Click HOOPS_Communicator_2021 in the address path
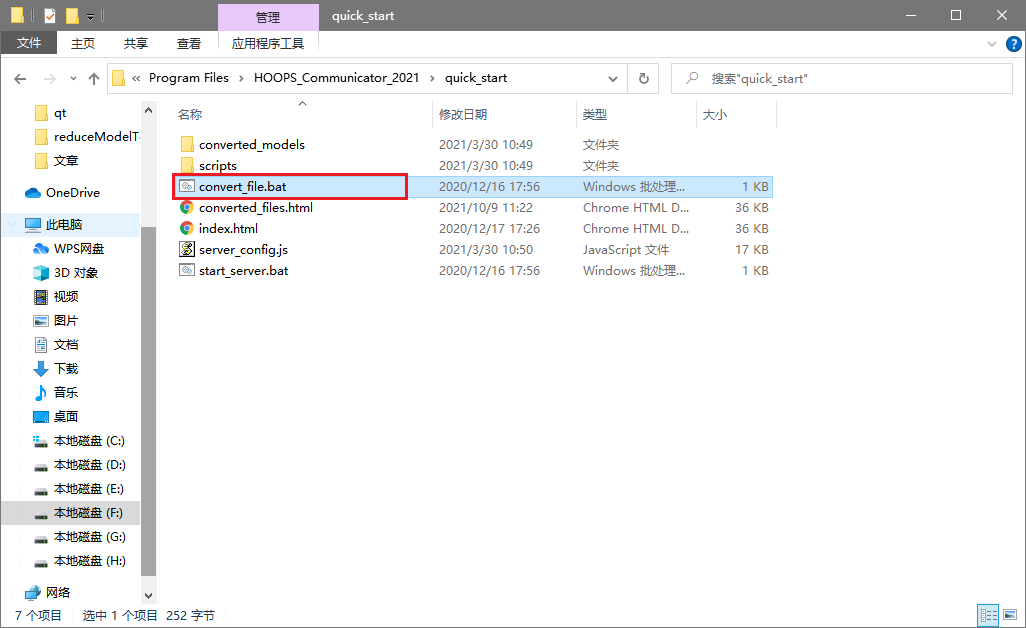 point(336,78)
